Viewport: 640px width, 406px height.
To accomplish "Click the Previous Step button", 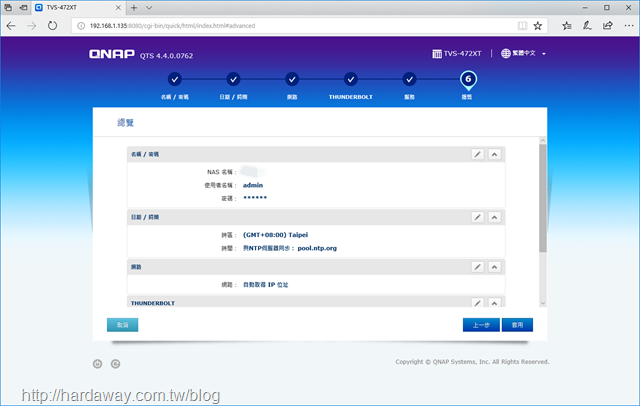I will [x=481, y=325].
